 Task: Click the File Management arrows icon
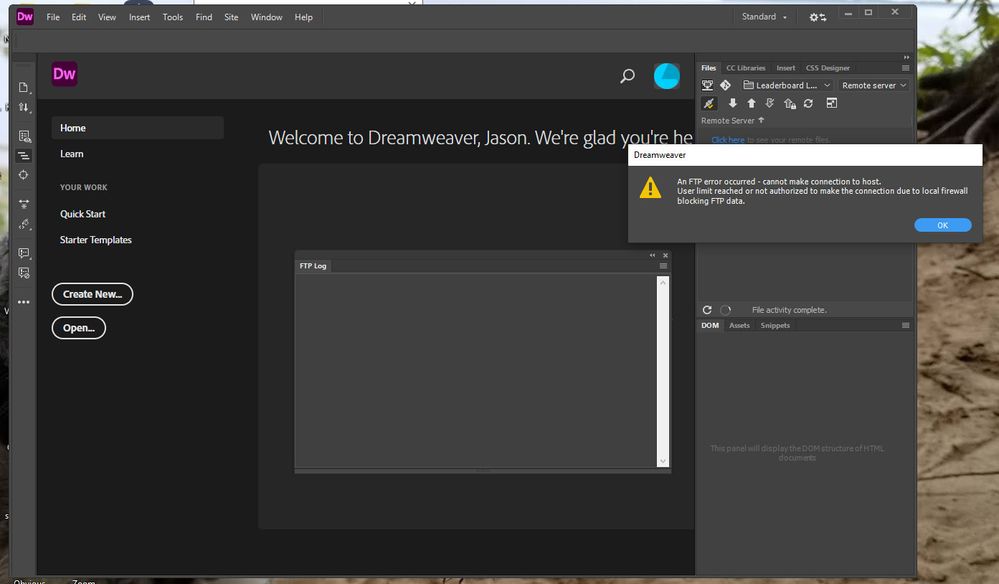24,107
